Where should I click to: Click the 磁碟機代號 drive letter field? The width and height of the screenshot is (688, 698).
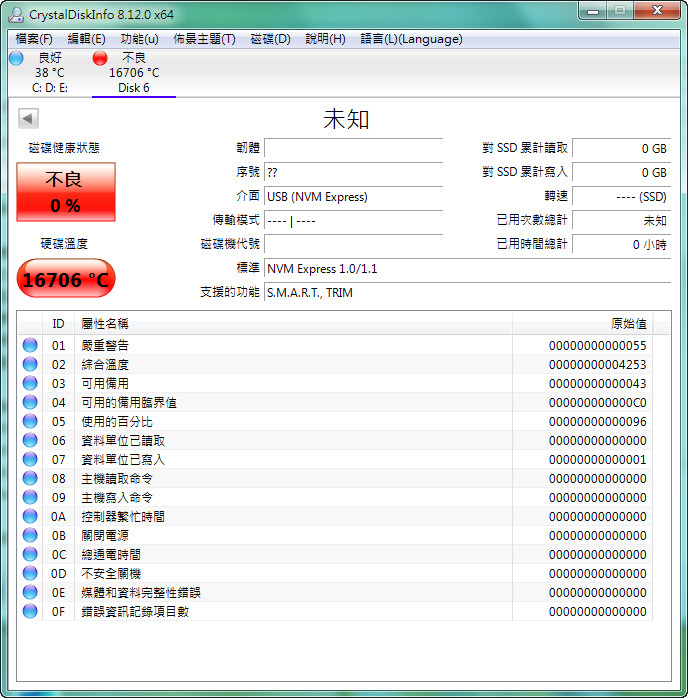point(353,244)
